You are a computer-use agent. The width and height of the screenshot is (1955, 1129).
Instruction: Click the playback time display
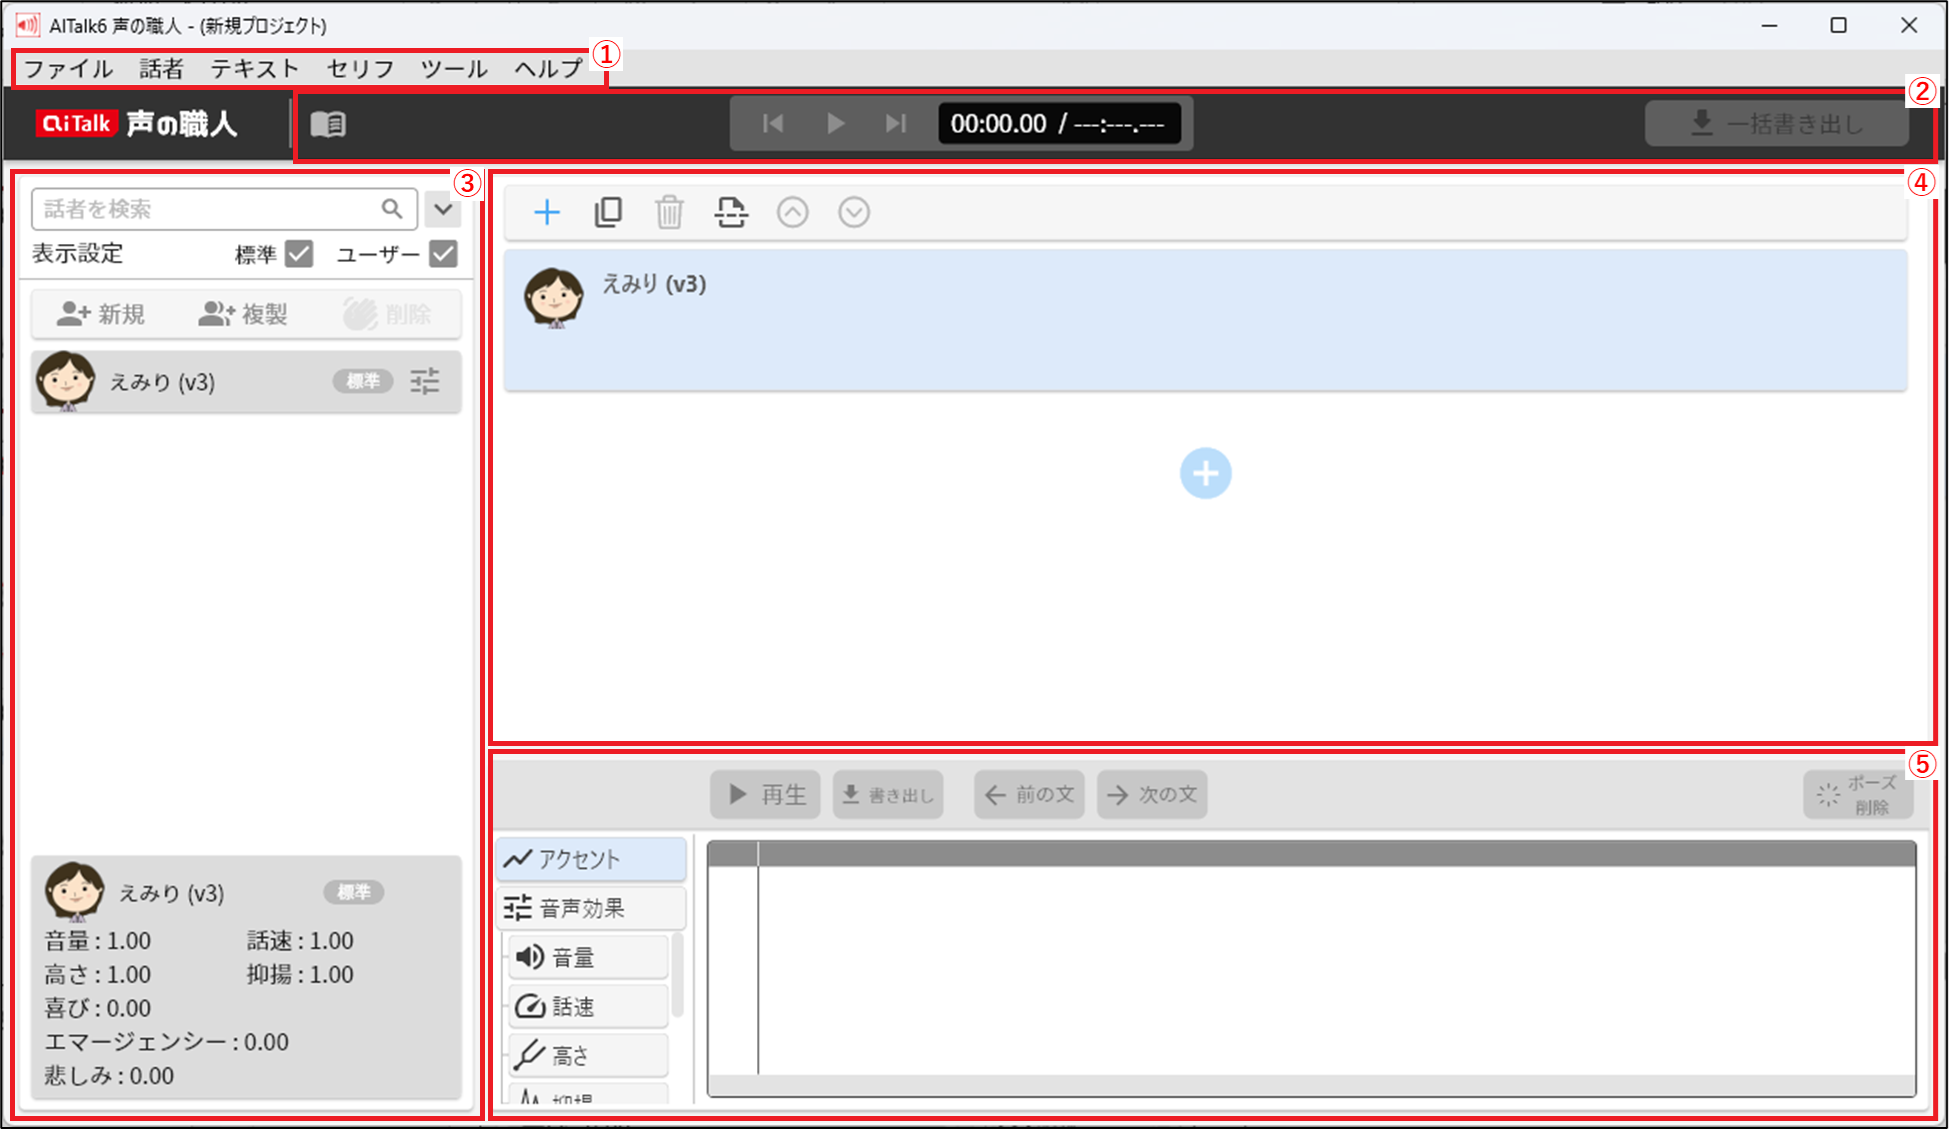[1058, 124]
